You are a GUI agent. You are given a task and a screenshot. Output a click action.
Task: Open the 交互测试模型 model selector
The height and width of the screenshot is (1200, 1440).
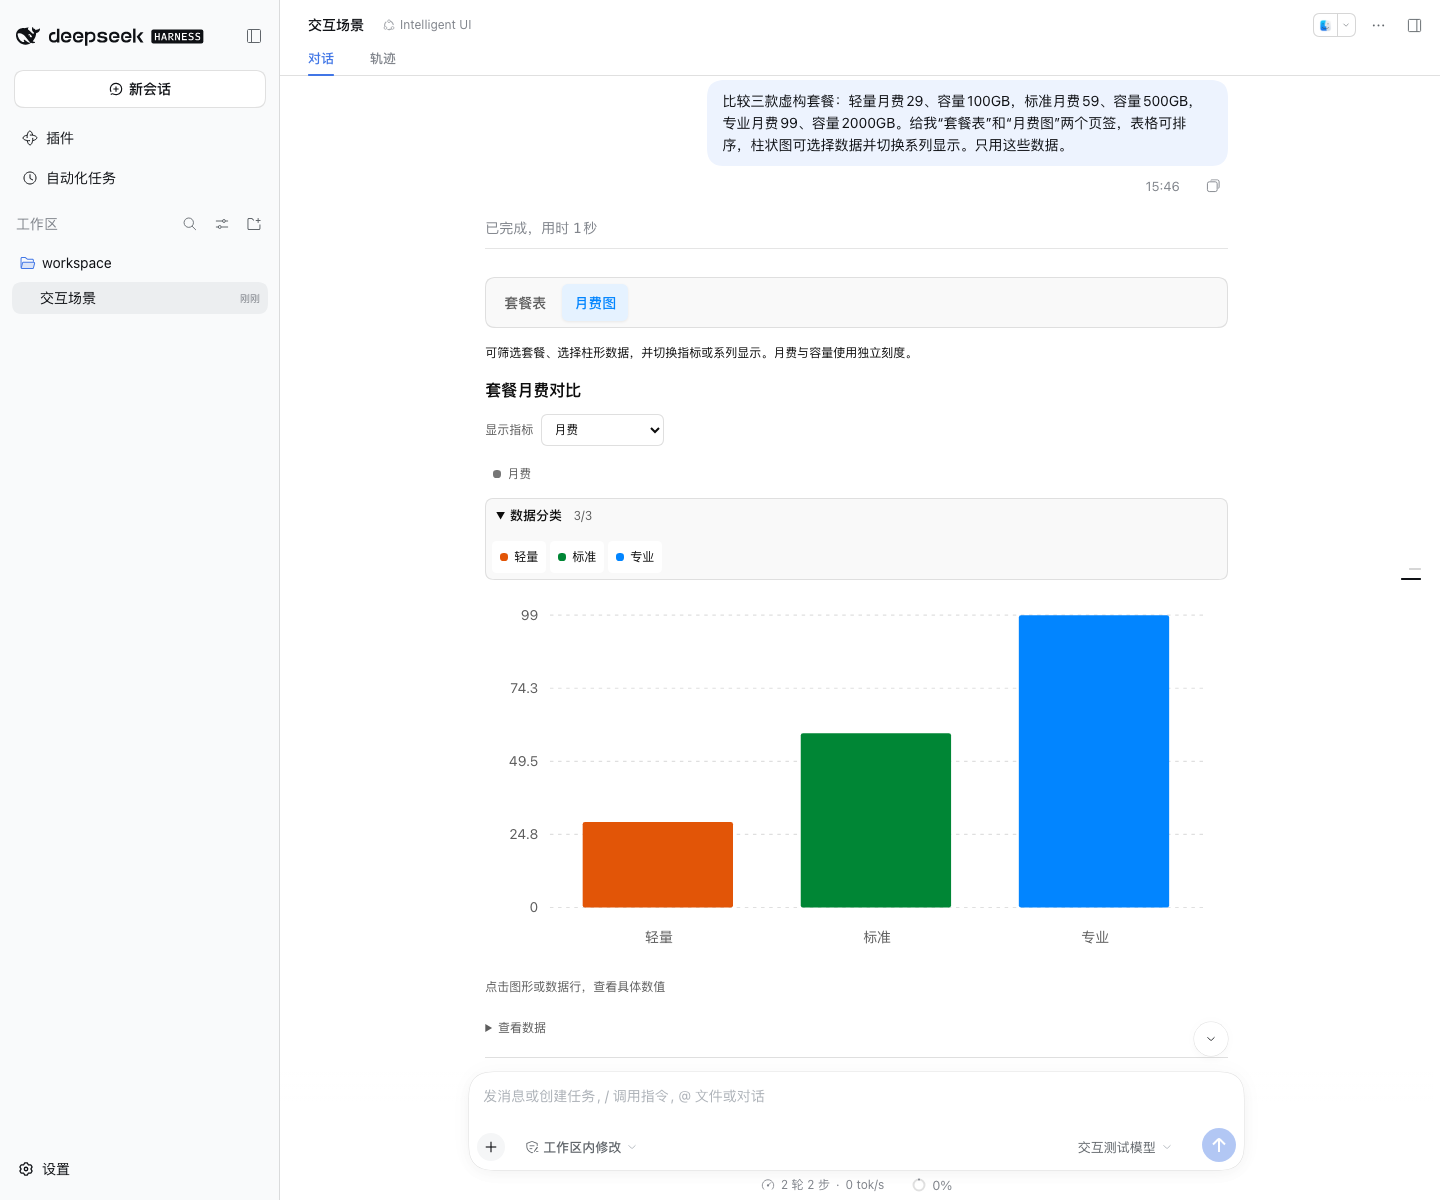[x=1124, y=1147]
